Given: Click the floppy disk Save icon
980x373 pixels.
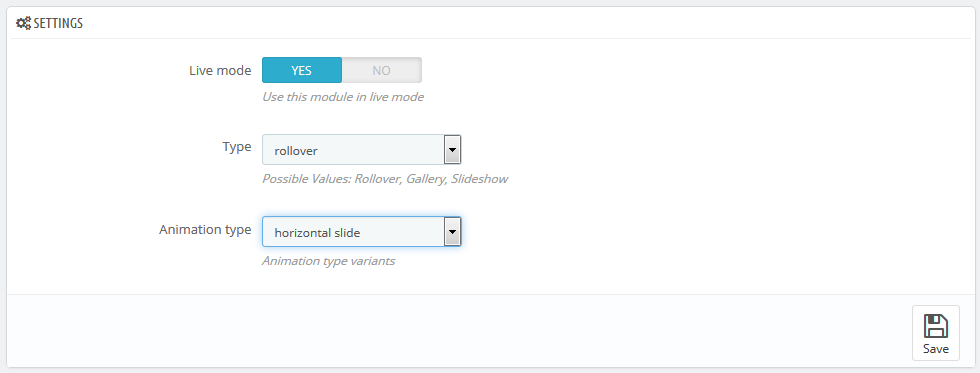Looking at the screenshot, I should [x=936, y=326].
